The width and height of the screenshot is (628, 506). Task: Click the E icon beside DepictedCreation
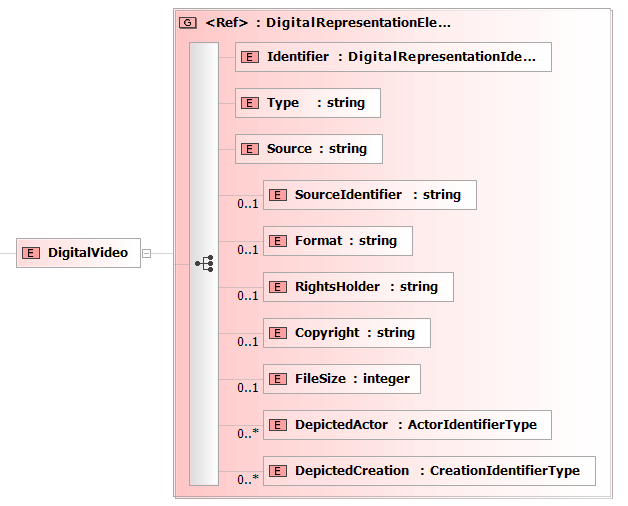coord(279,471)
